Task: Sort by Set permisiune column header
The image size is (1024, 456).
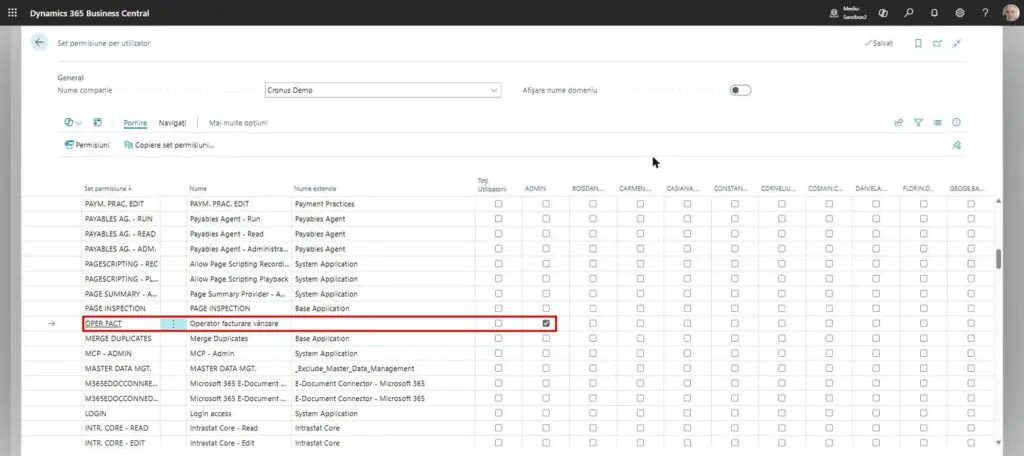Action: pyautogui.click(x=108, y=188)
